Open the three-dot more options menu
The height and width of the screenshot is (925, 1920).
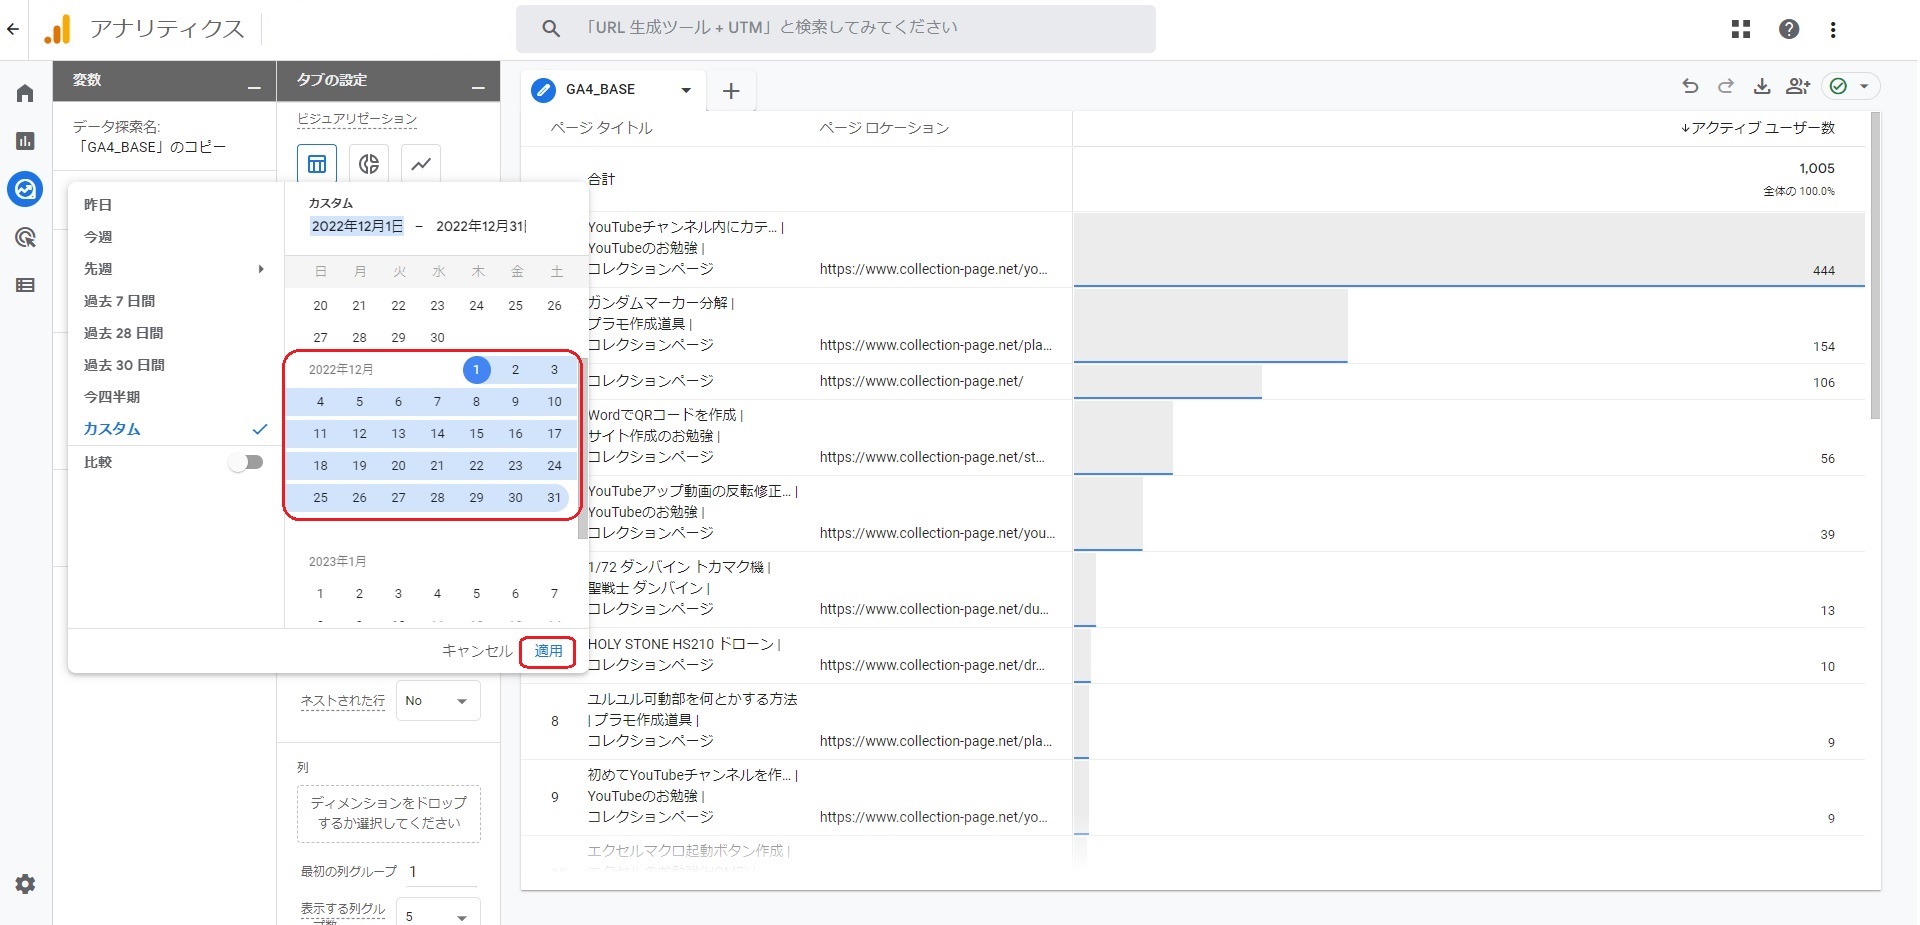(x=1833, y=30)
